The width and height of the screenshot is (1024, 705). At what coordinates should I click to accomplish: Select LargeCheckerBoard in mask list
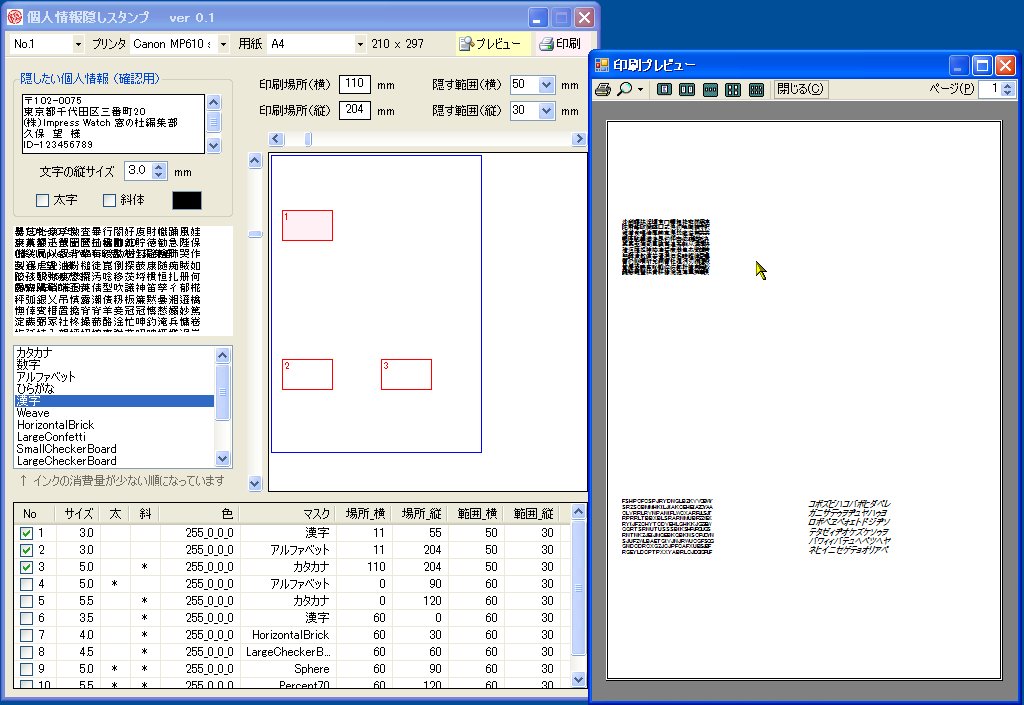114,461
